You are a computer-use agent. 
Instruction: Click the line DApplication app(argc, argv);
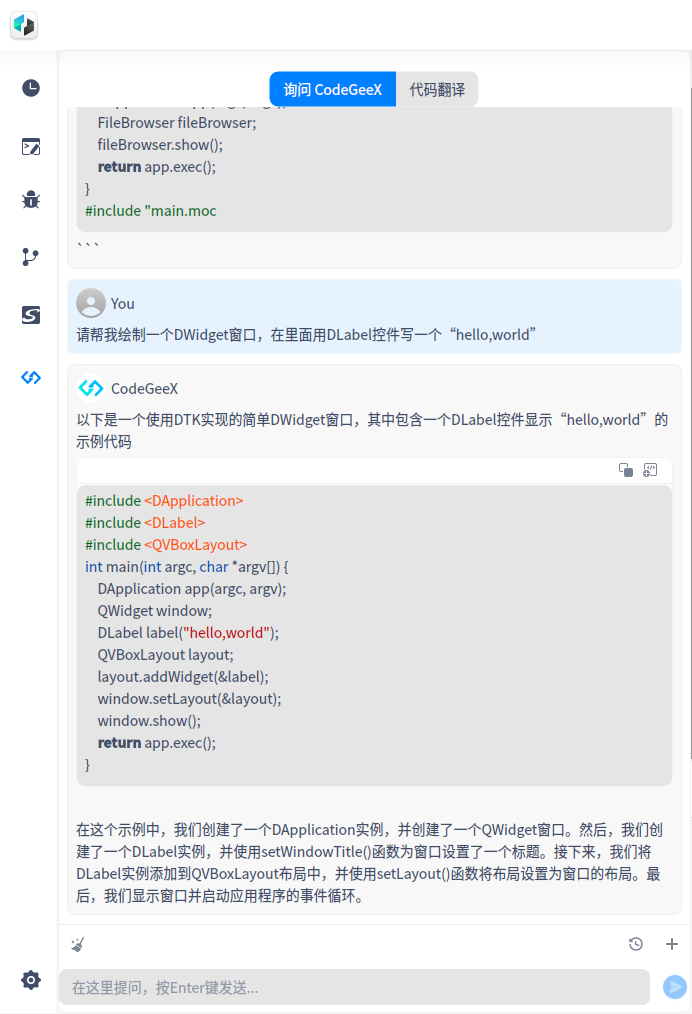pos(192,588)
